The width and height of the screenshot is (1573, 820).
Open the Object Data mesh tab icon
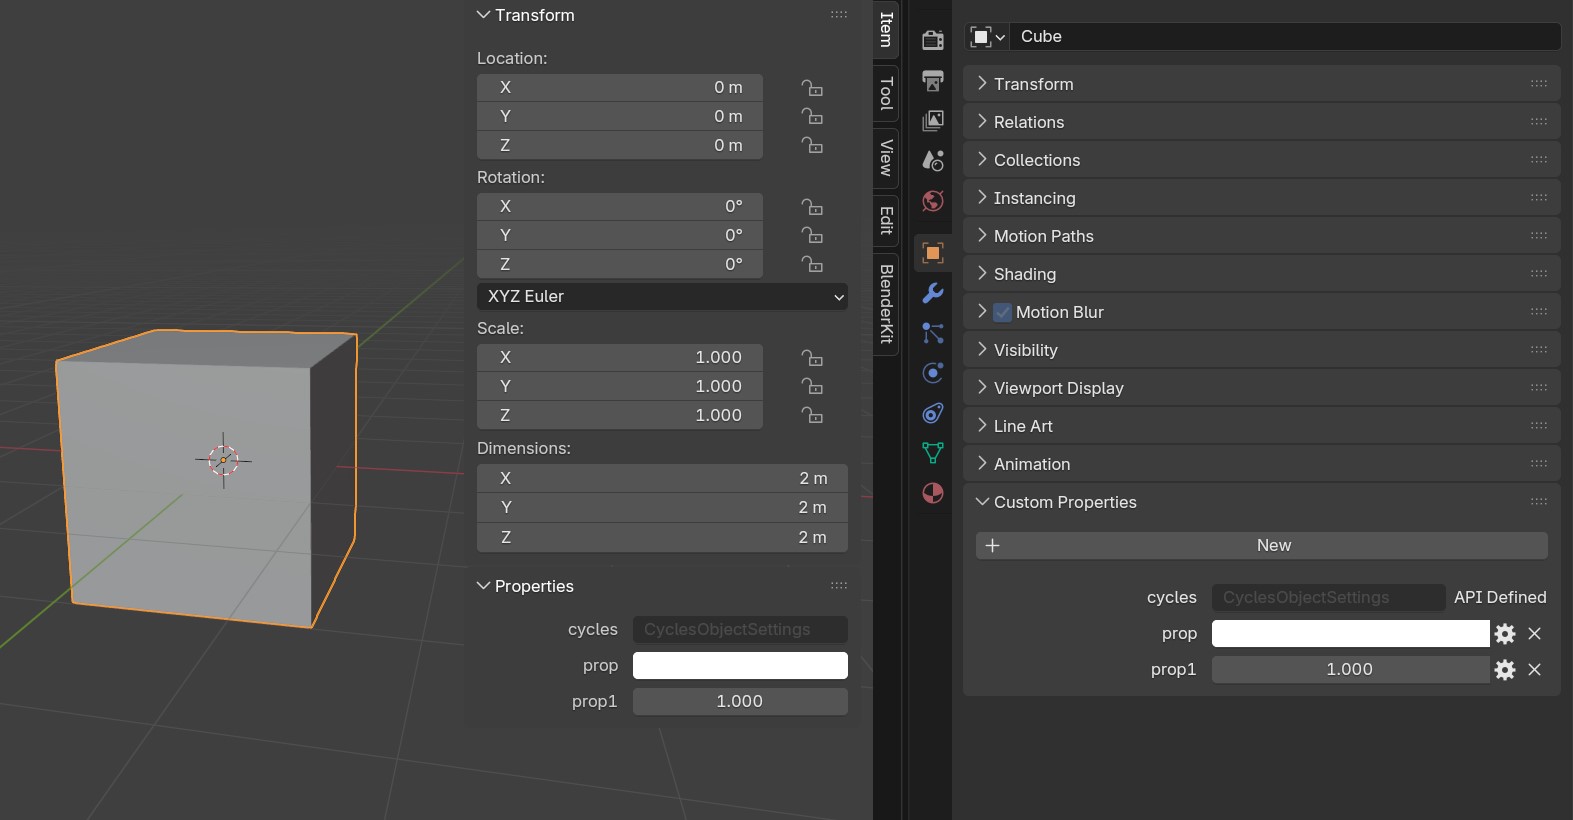point(933,453)
